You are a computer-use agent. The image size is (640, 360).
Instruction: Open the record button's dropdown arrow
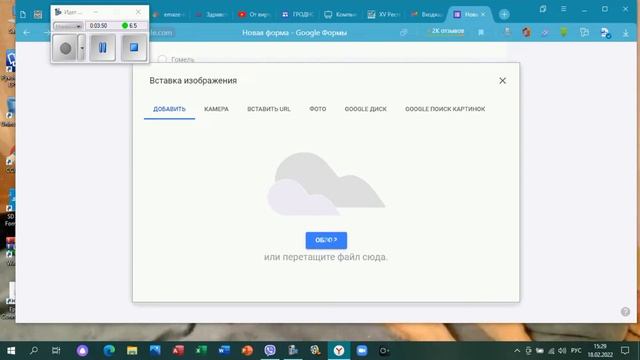pyautogui.click(x=82, y=48)
